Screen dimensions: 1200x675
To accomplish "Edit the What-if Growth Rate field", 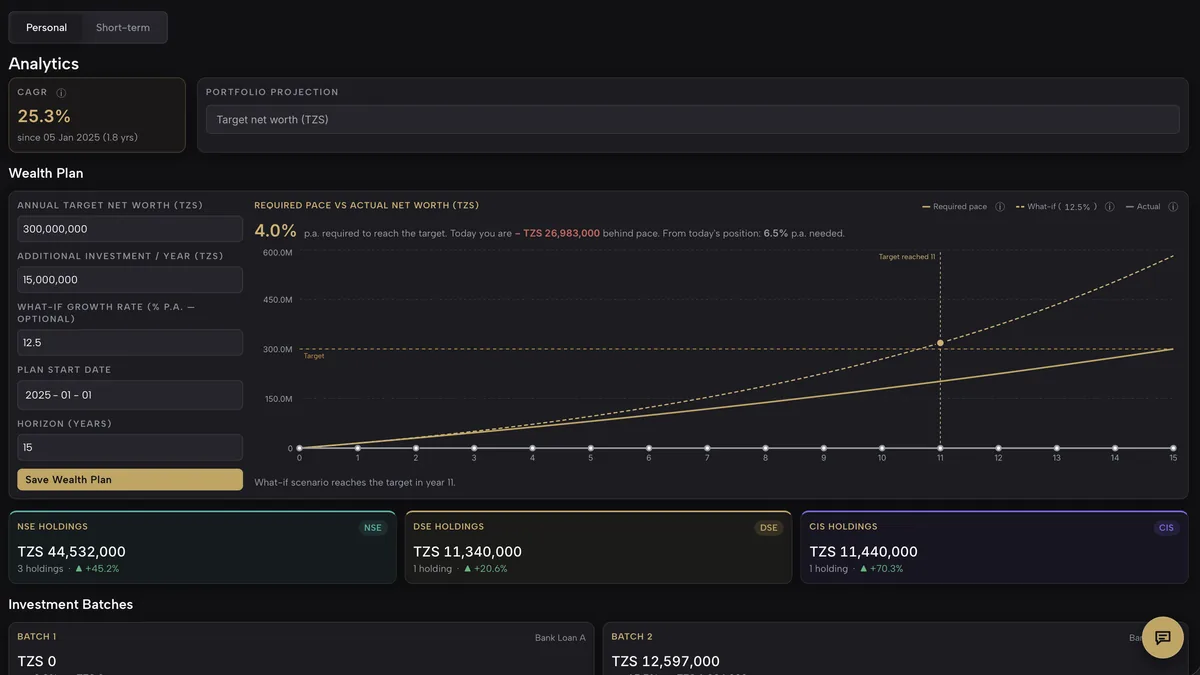I will [x=130, y=343].
